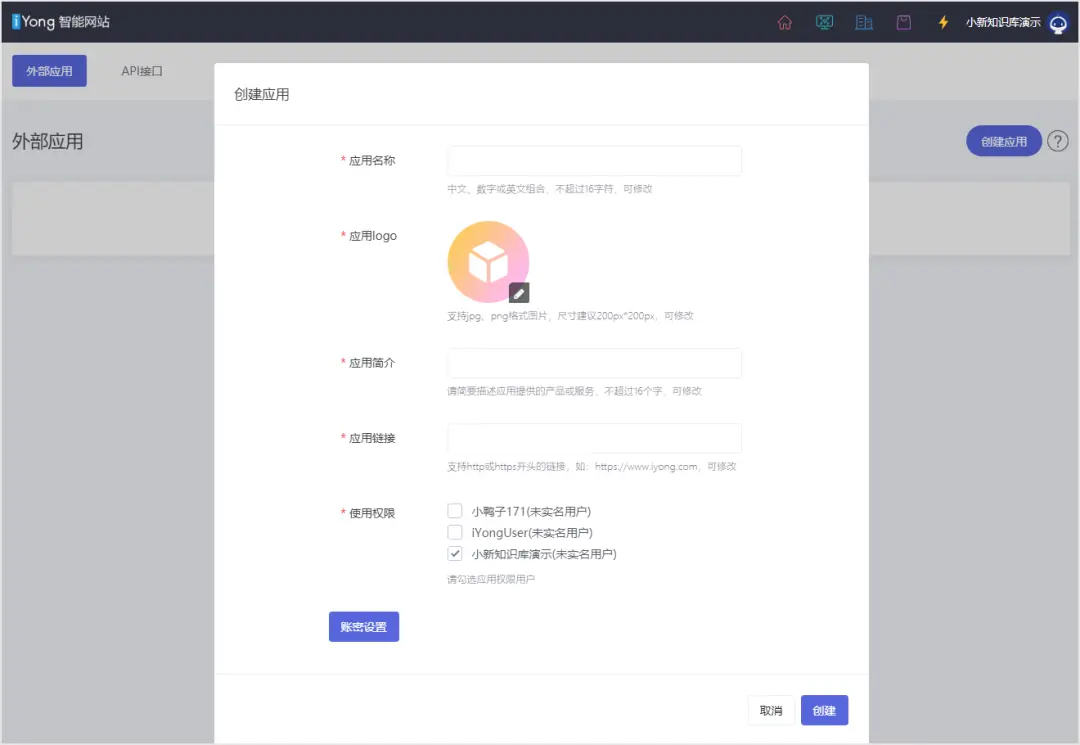Click the robot user avatar
The height and width of the screenshot is (745, 1080).
coord(1058,23)
